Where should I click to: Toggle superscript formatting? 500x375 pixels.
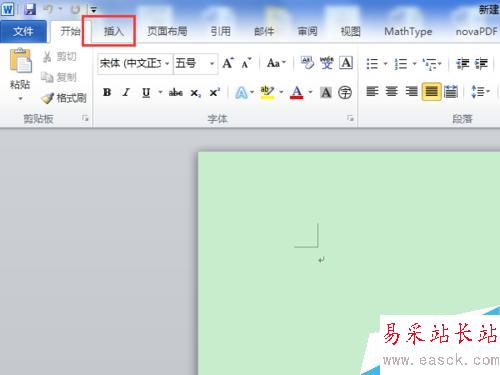click(x=215, y=92)
